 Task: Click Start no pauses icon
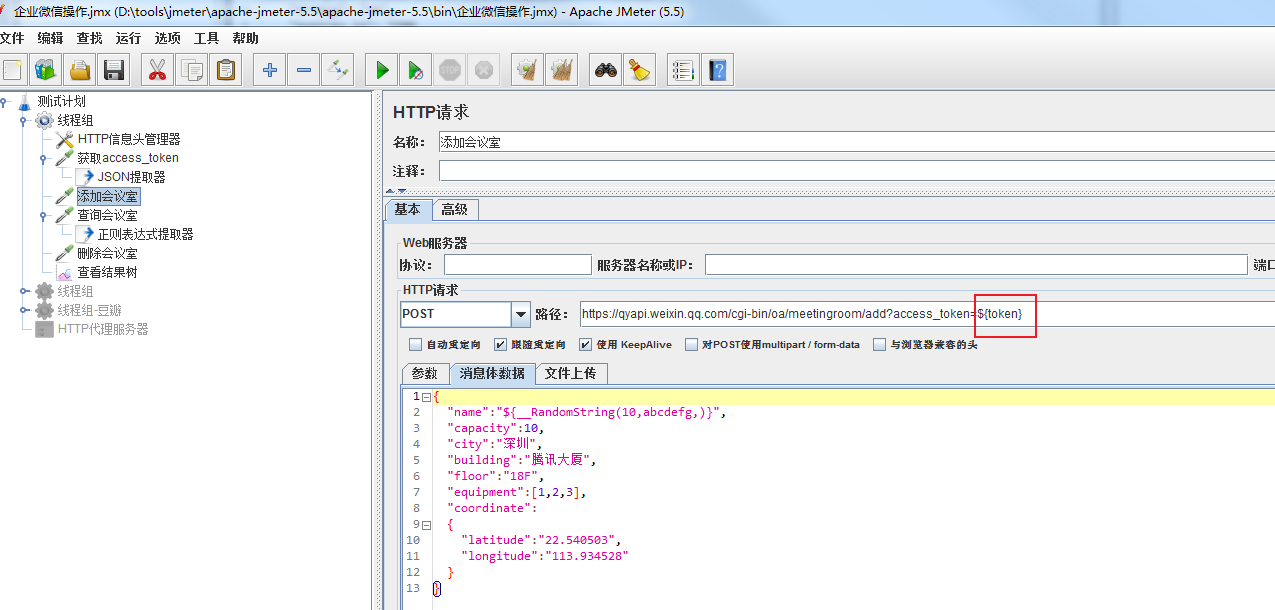[x=414, y=70]
